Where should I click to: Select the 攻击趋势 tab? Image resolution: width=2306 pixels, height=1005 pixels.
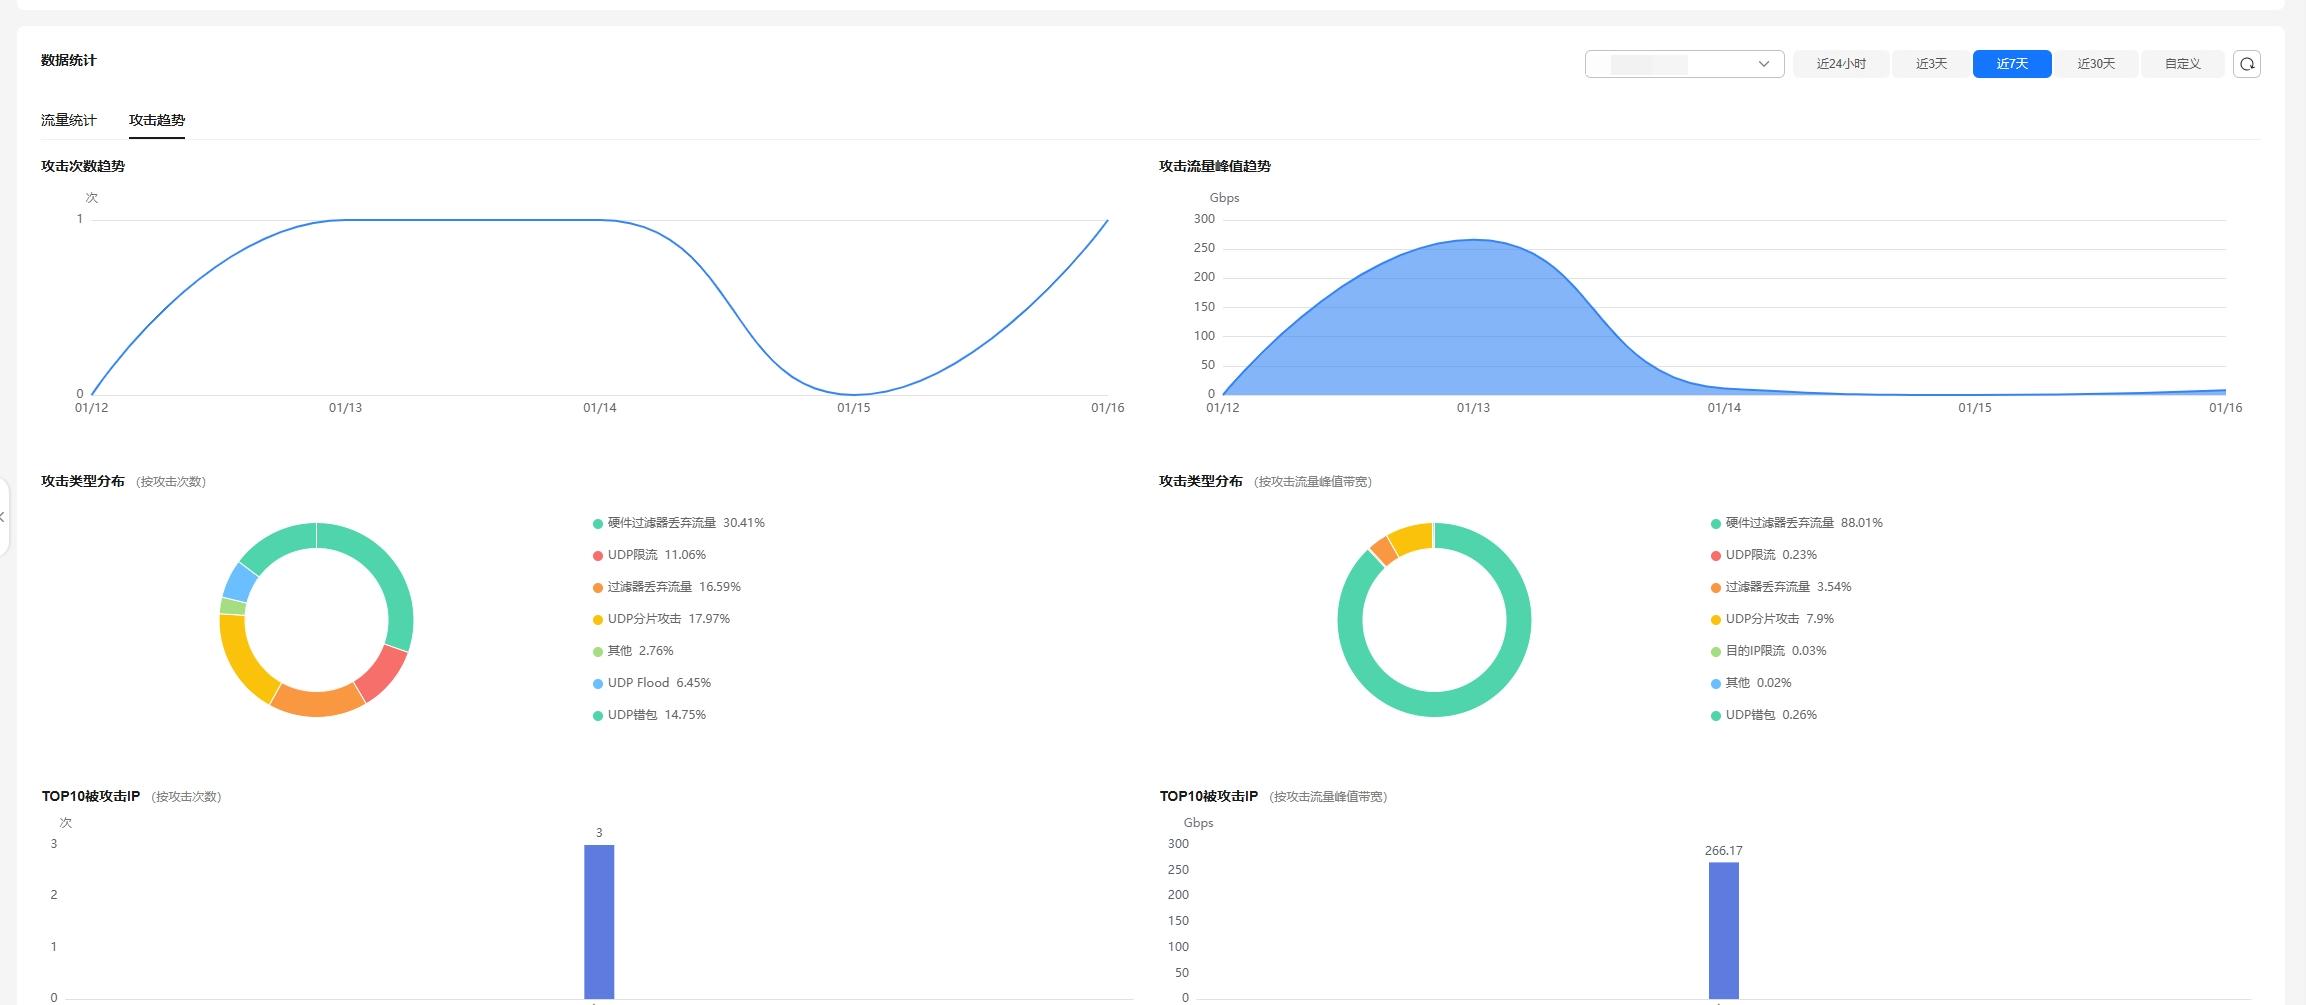157,120
